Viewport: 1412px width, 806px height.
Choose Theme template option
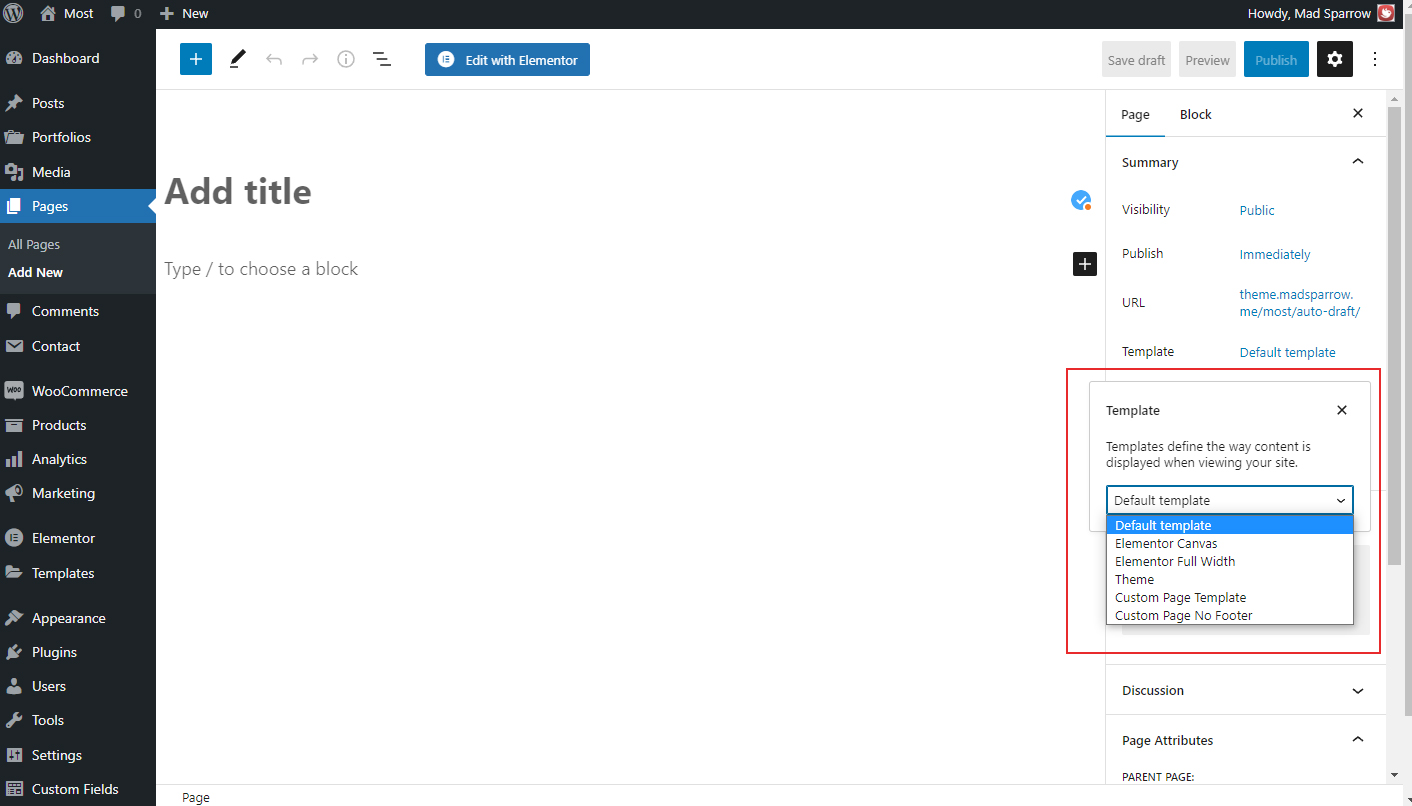pyautogui.click(x=1230, y=579)
